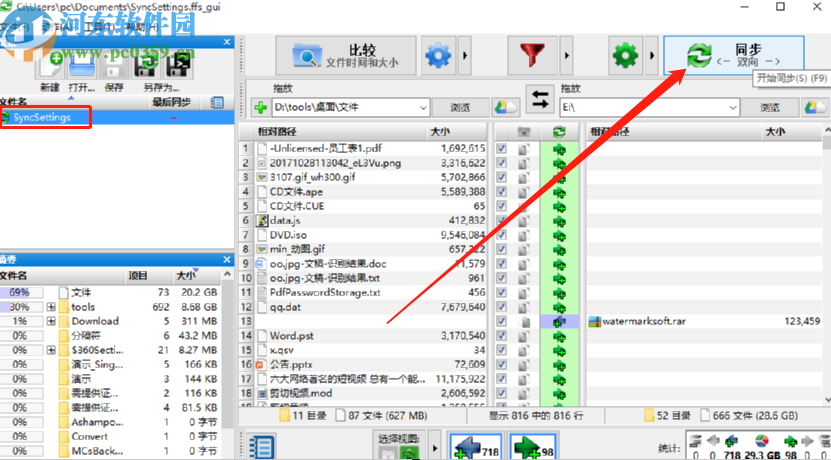Toggle files copied to the left (718)

473,447
